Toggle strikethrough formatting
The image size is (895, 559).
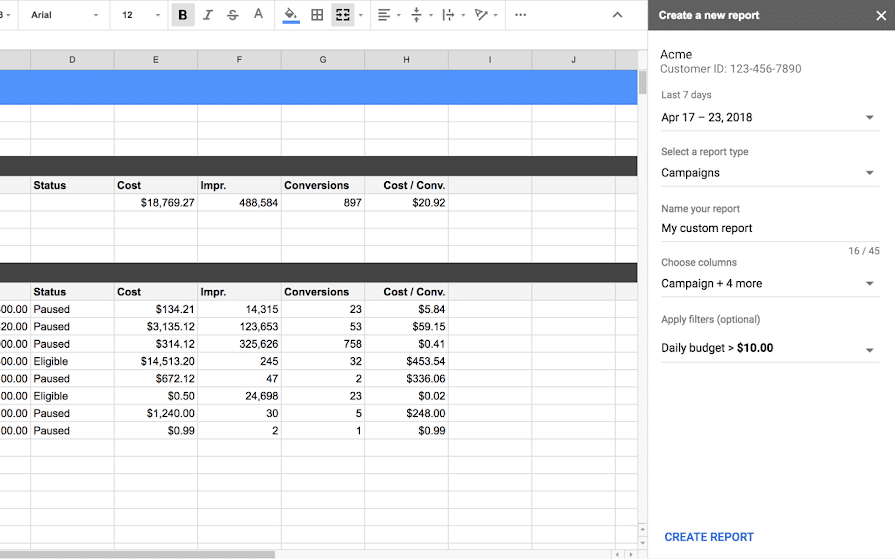[x=233, y=15]
